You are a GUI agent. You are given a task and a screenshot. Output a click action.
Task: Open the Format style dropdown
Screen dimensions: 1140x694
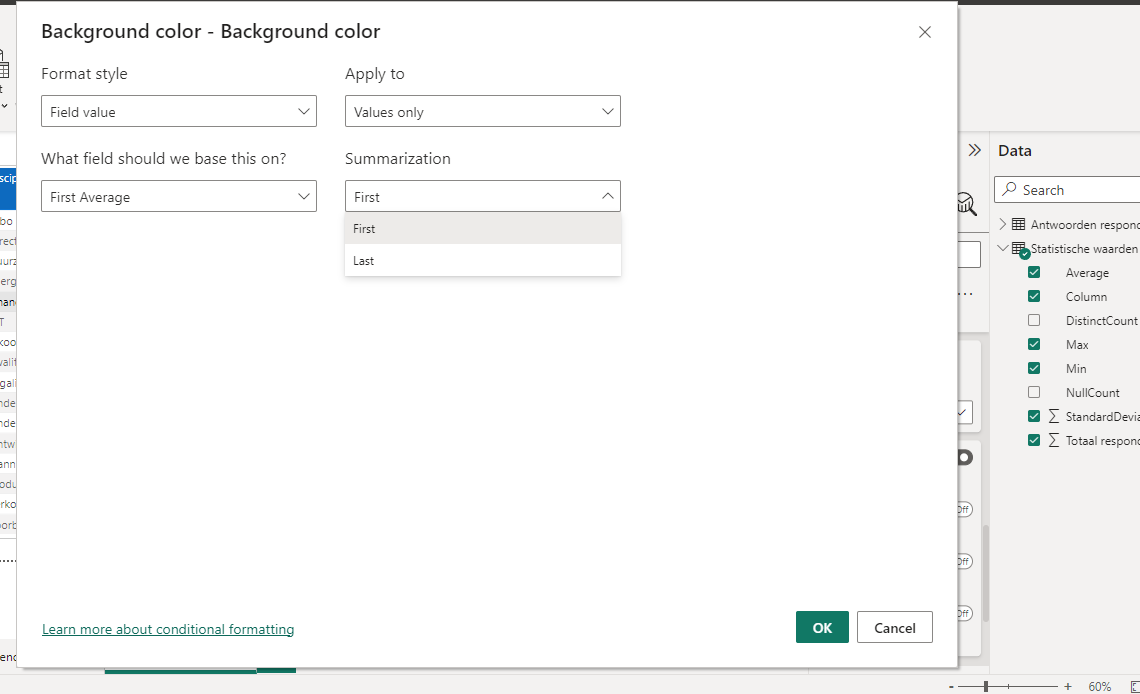click(179, 111)
